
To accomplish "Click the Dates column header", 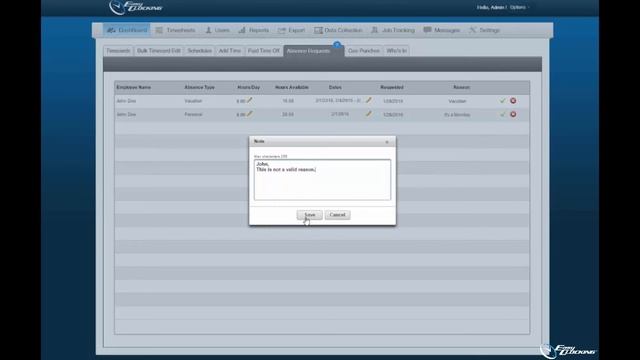I will click(x=335, y=87).
